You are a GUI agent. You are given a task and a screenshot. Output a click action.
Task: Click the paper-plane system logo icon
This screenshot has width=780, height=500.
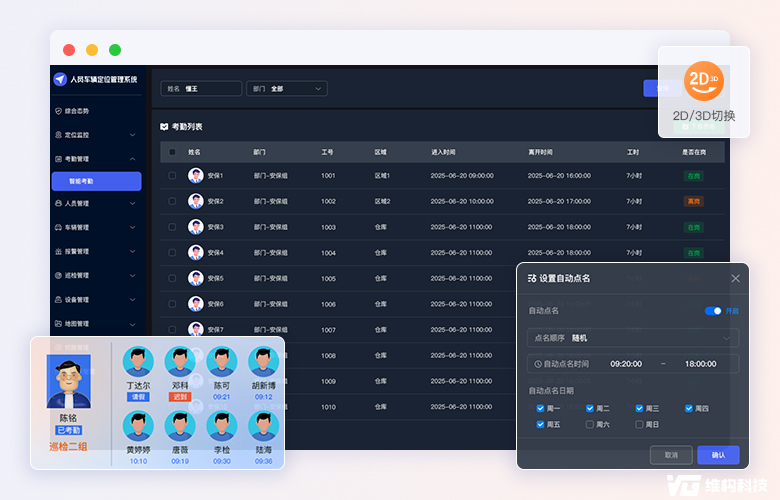[60, 79]
